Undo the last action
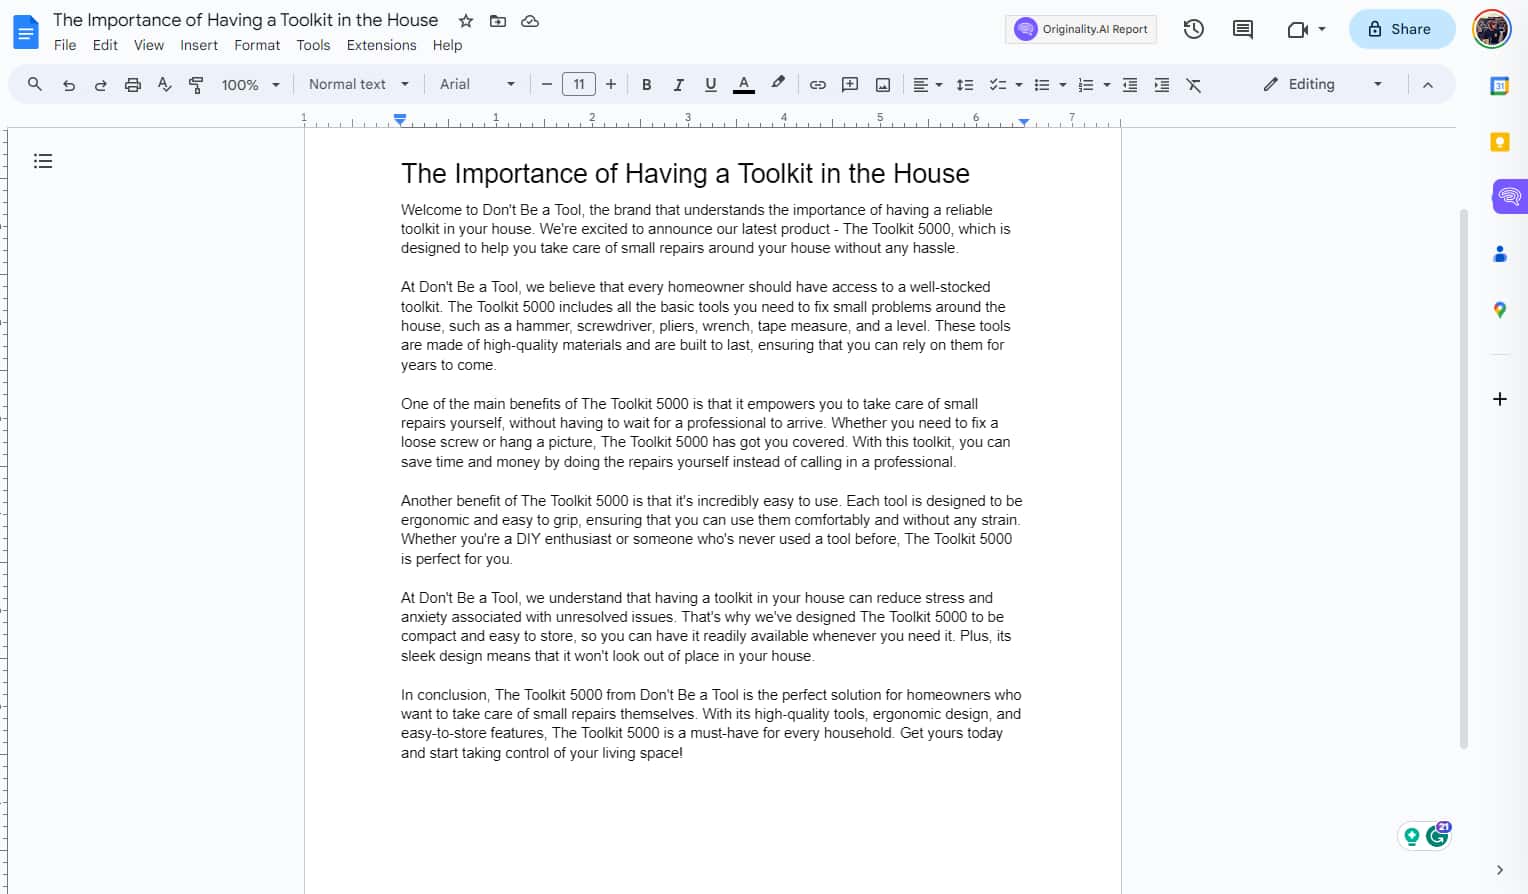Viewport: 1528px width, 894px height. tap(68, 84)
